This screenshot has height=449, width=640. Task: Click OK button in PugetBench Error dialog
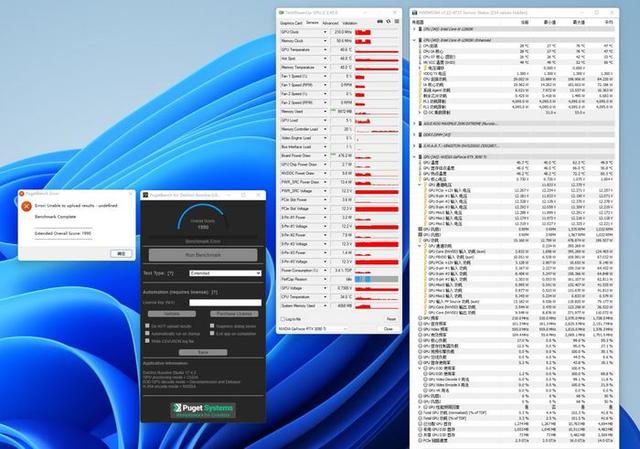click(x=121, y=253)
